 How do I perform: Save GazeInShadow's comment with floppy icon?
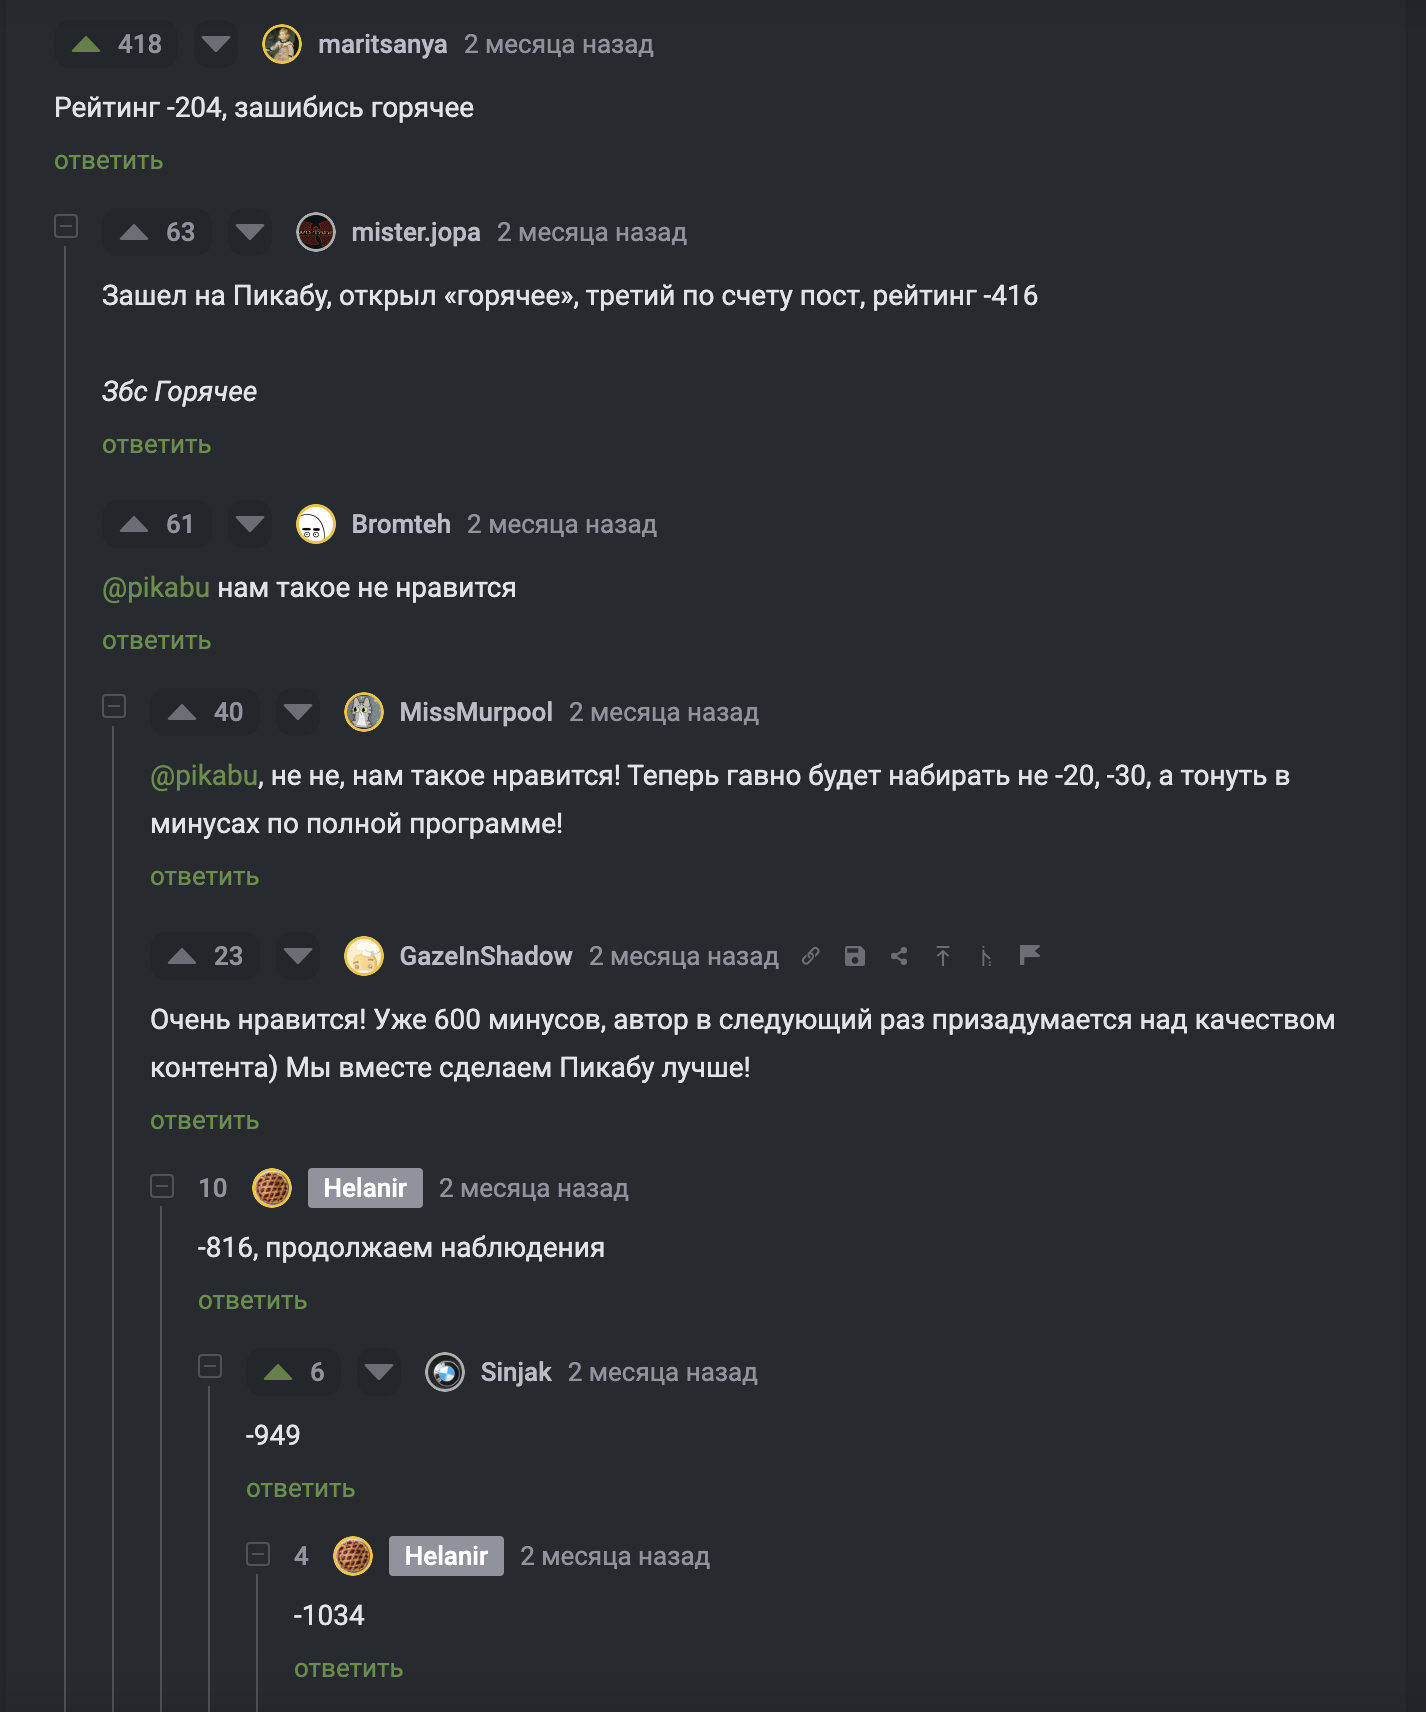pos(854,956)
